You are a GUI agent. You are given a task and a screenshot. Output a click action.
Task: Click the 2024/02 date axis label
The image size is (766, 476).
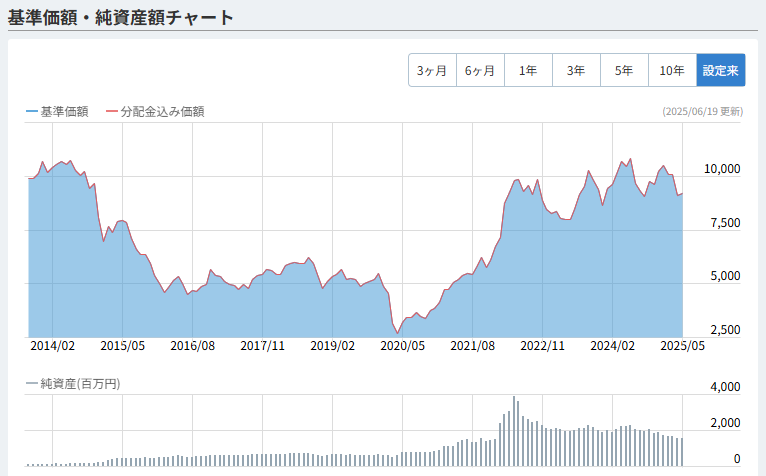click(x=613, y=346)
